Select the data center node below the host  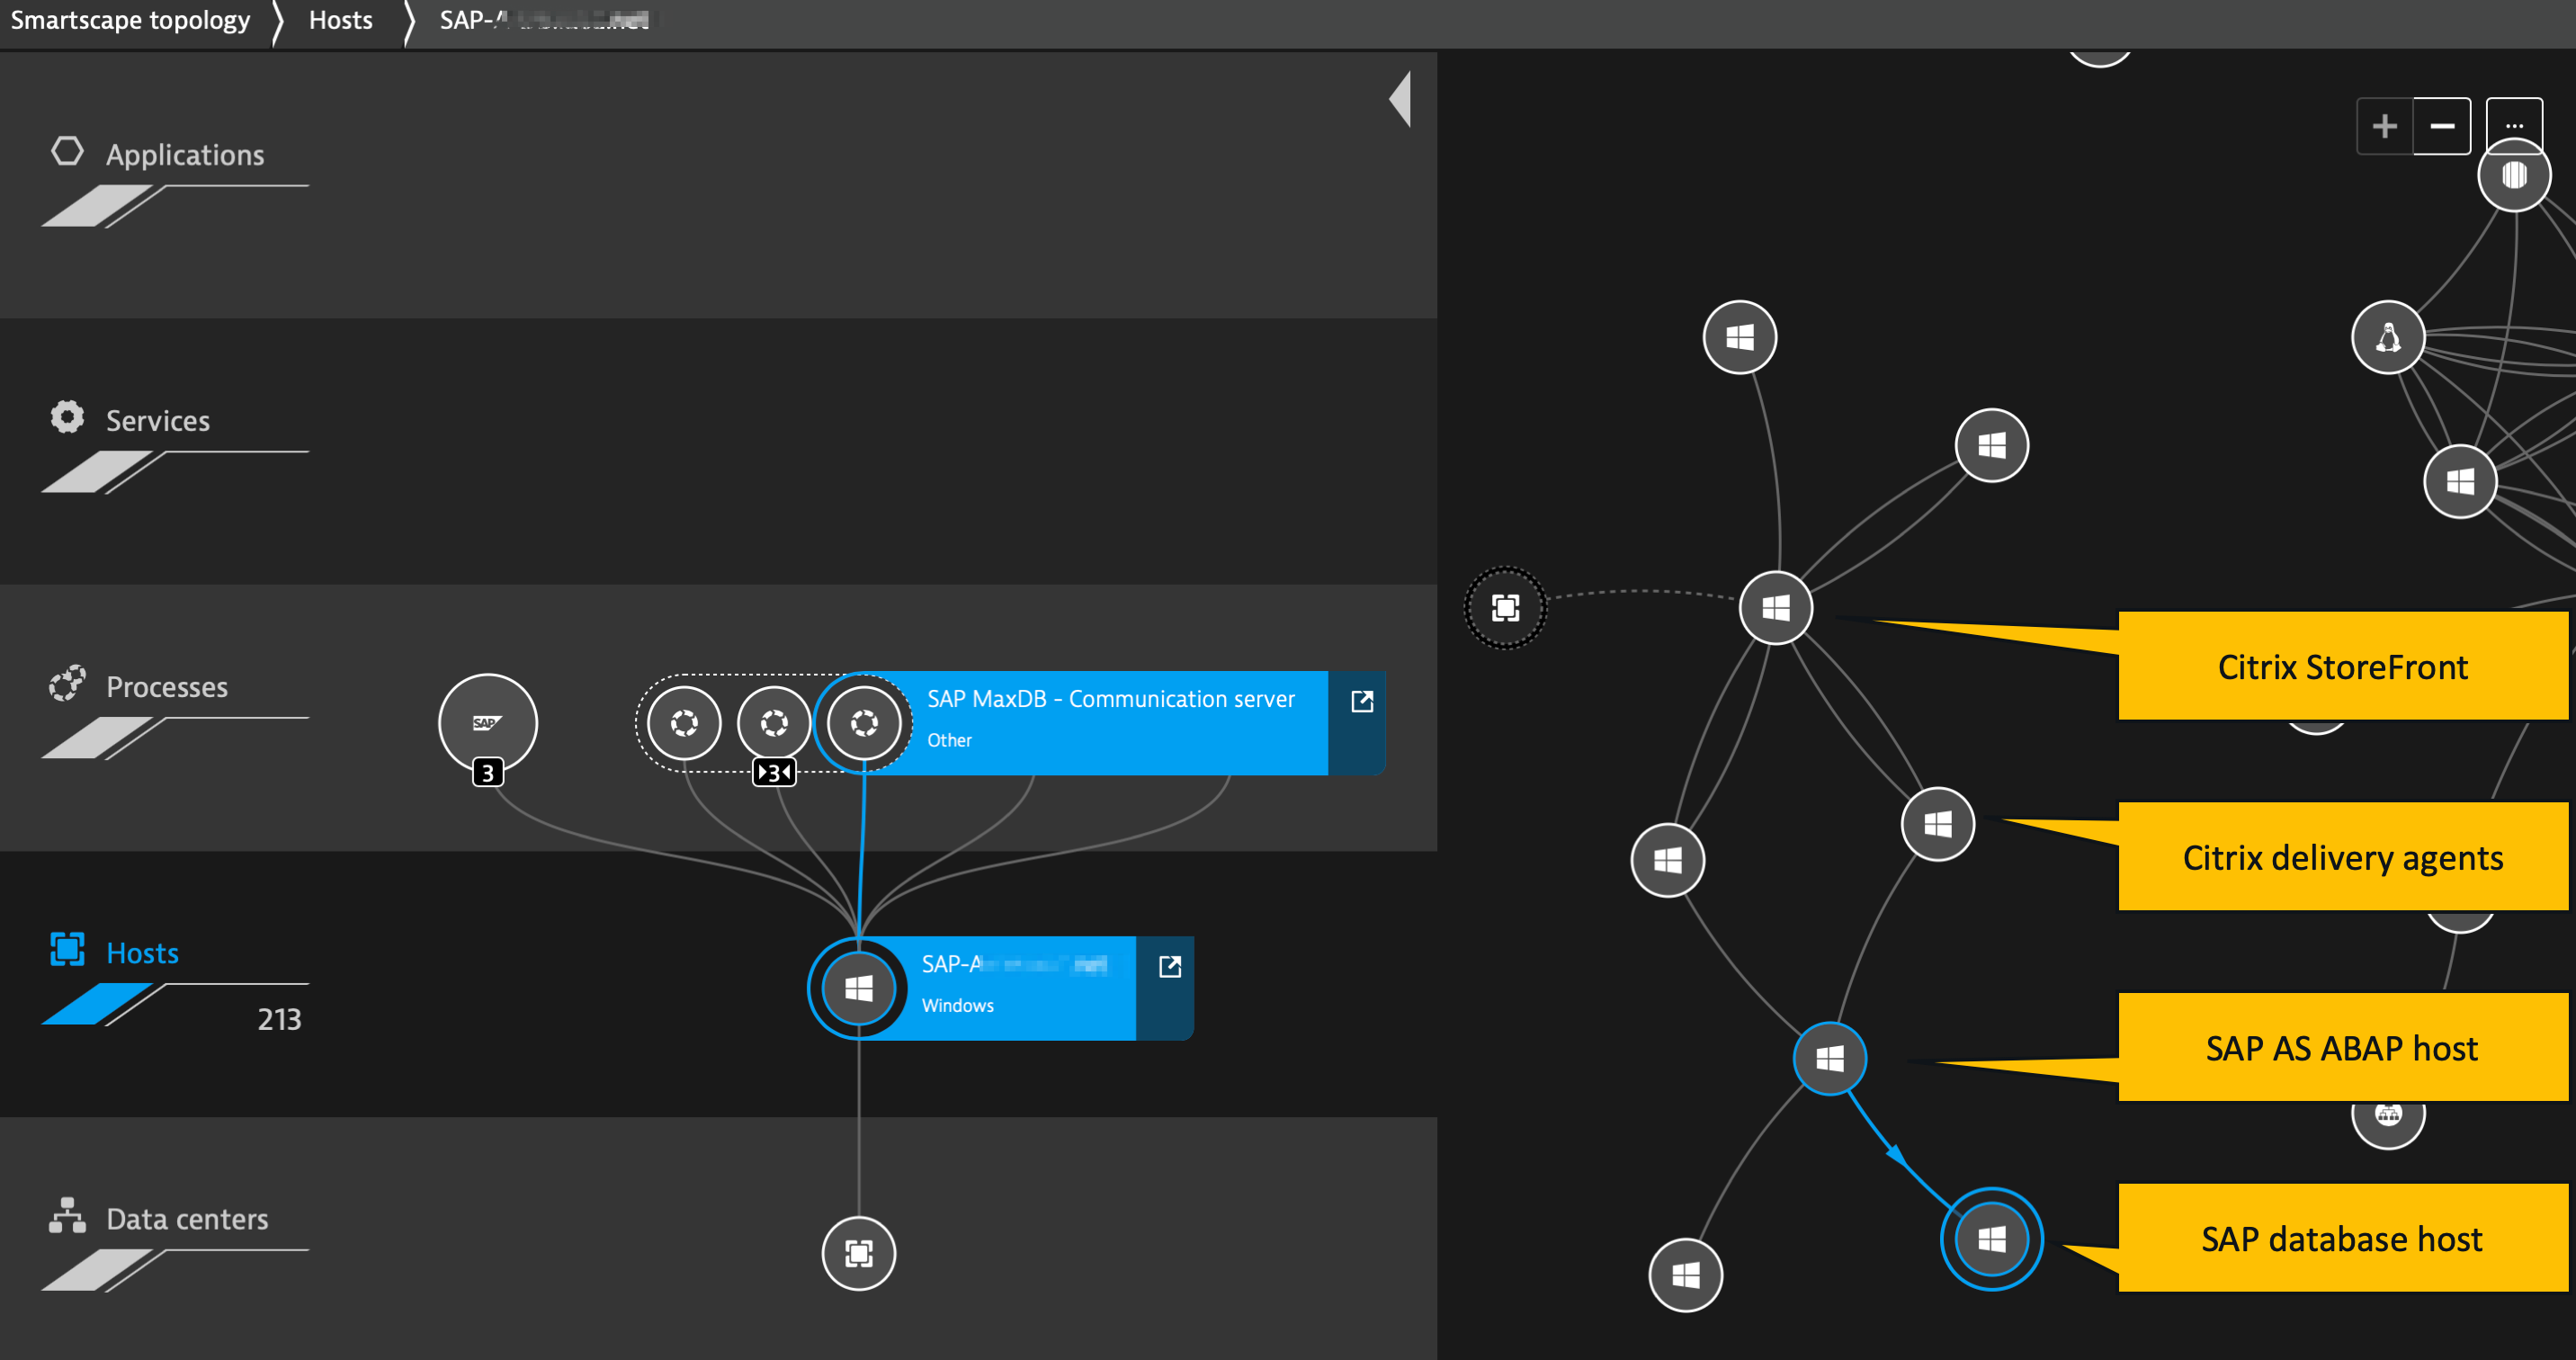point(858,1253)
